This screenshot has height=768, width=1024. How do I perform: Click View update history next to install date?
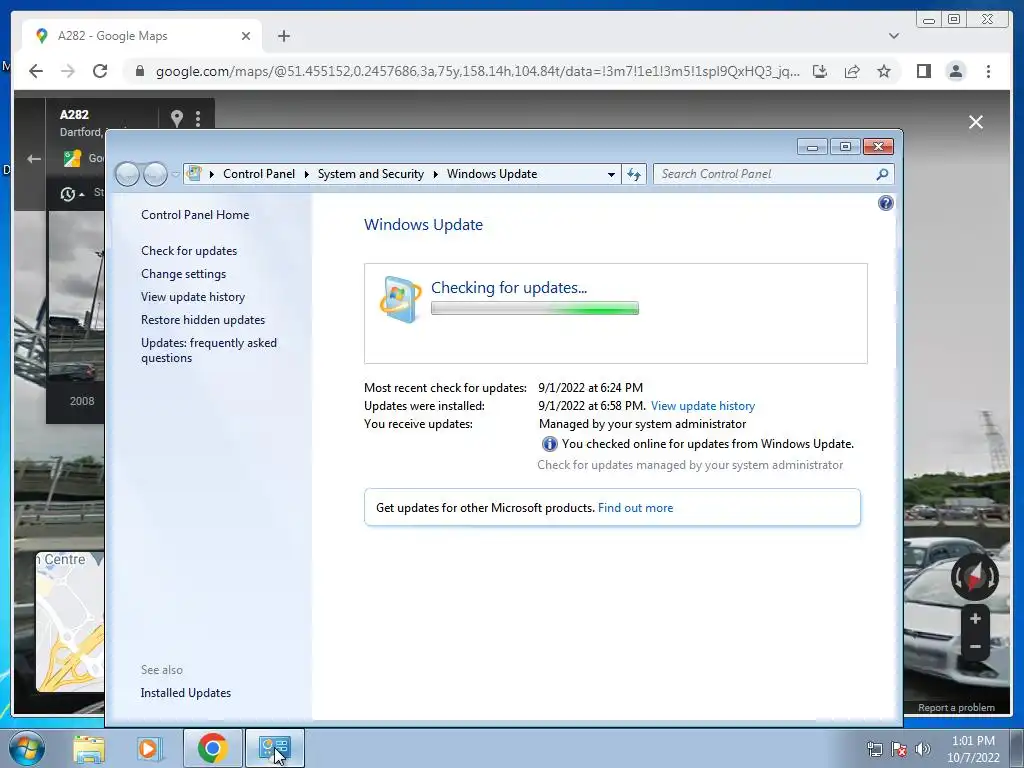coord(703,406)
